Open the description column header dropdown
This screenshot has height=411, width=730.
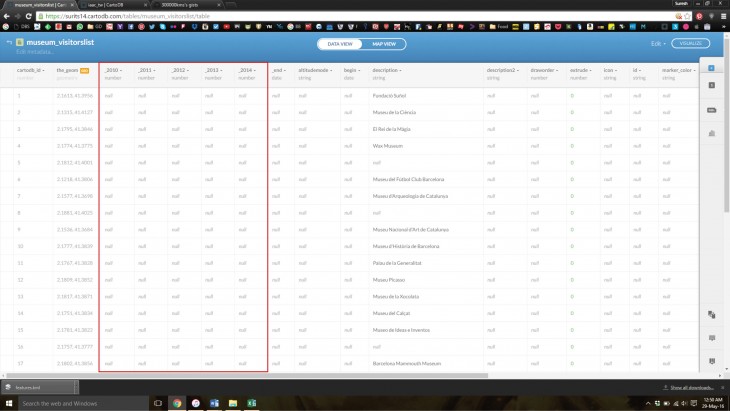tap(387, 70)
